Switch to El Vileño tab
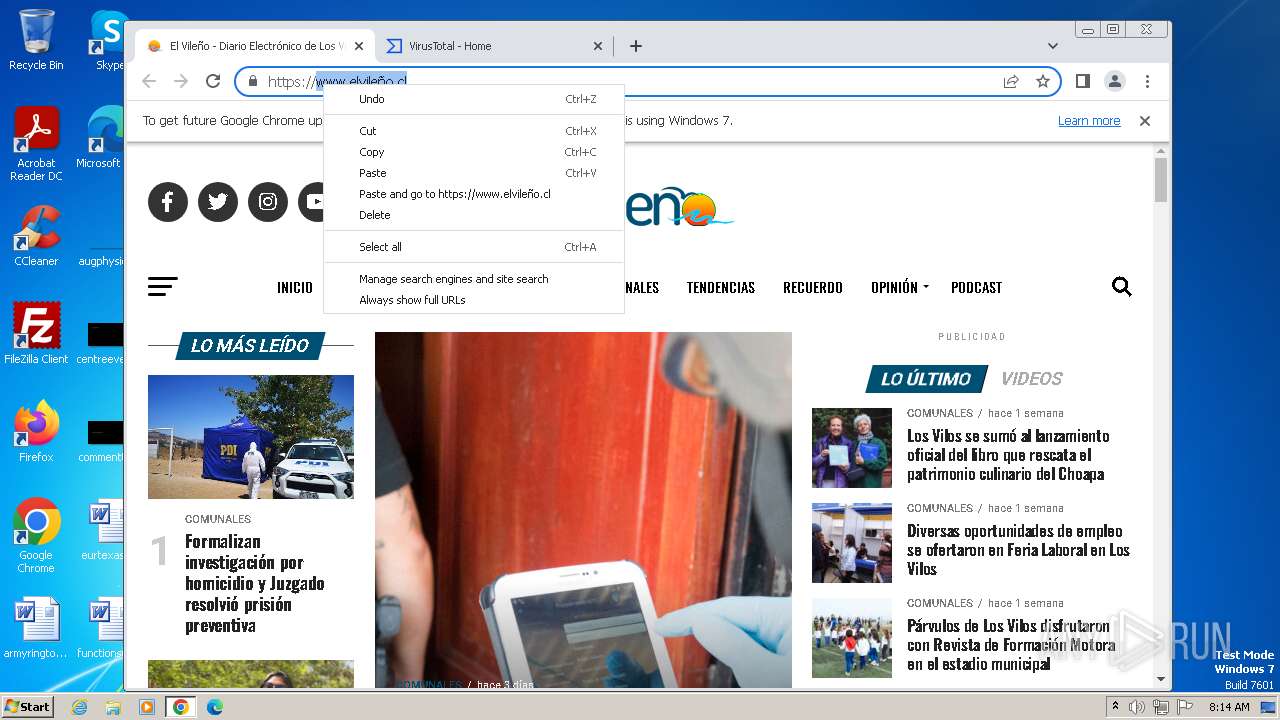The height and width of the screenshot is (720, 1280). (255, 46)
